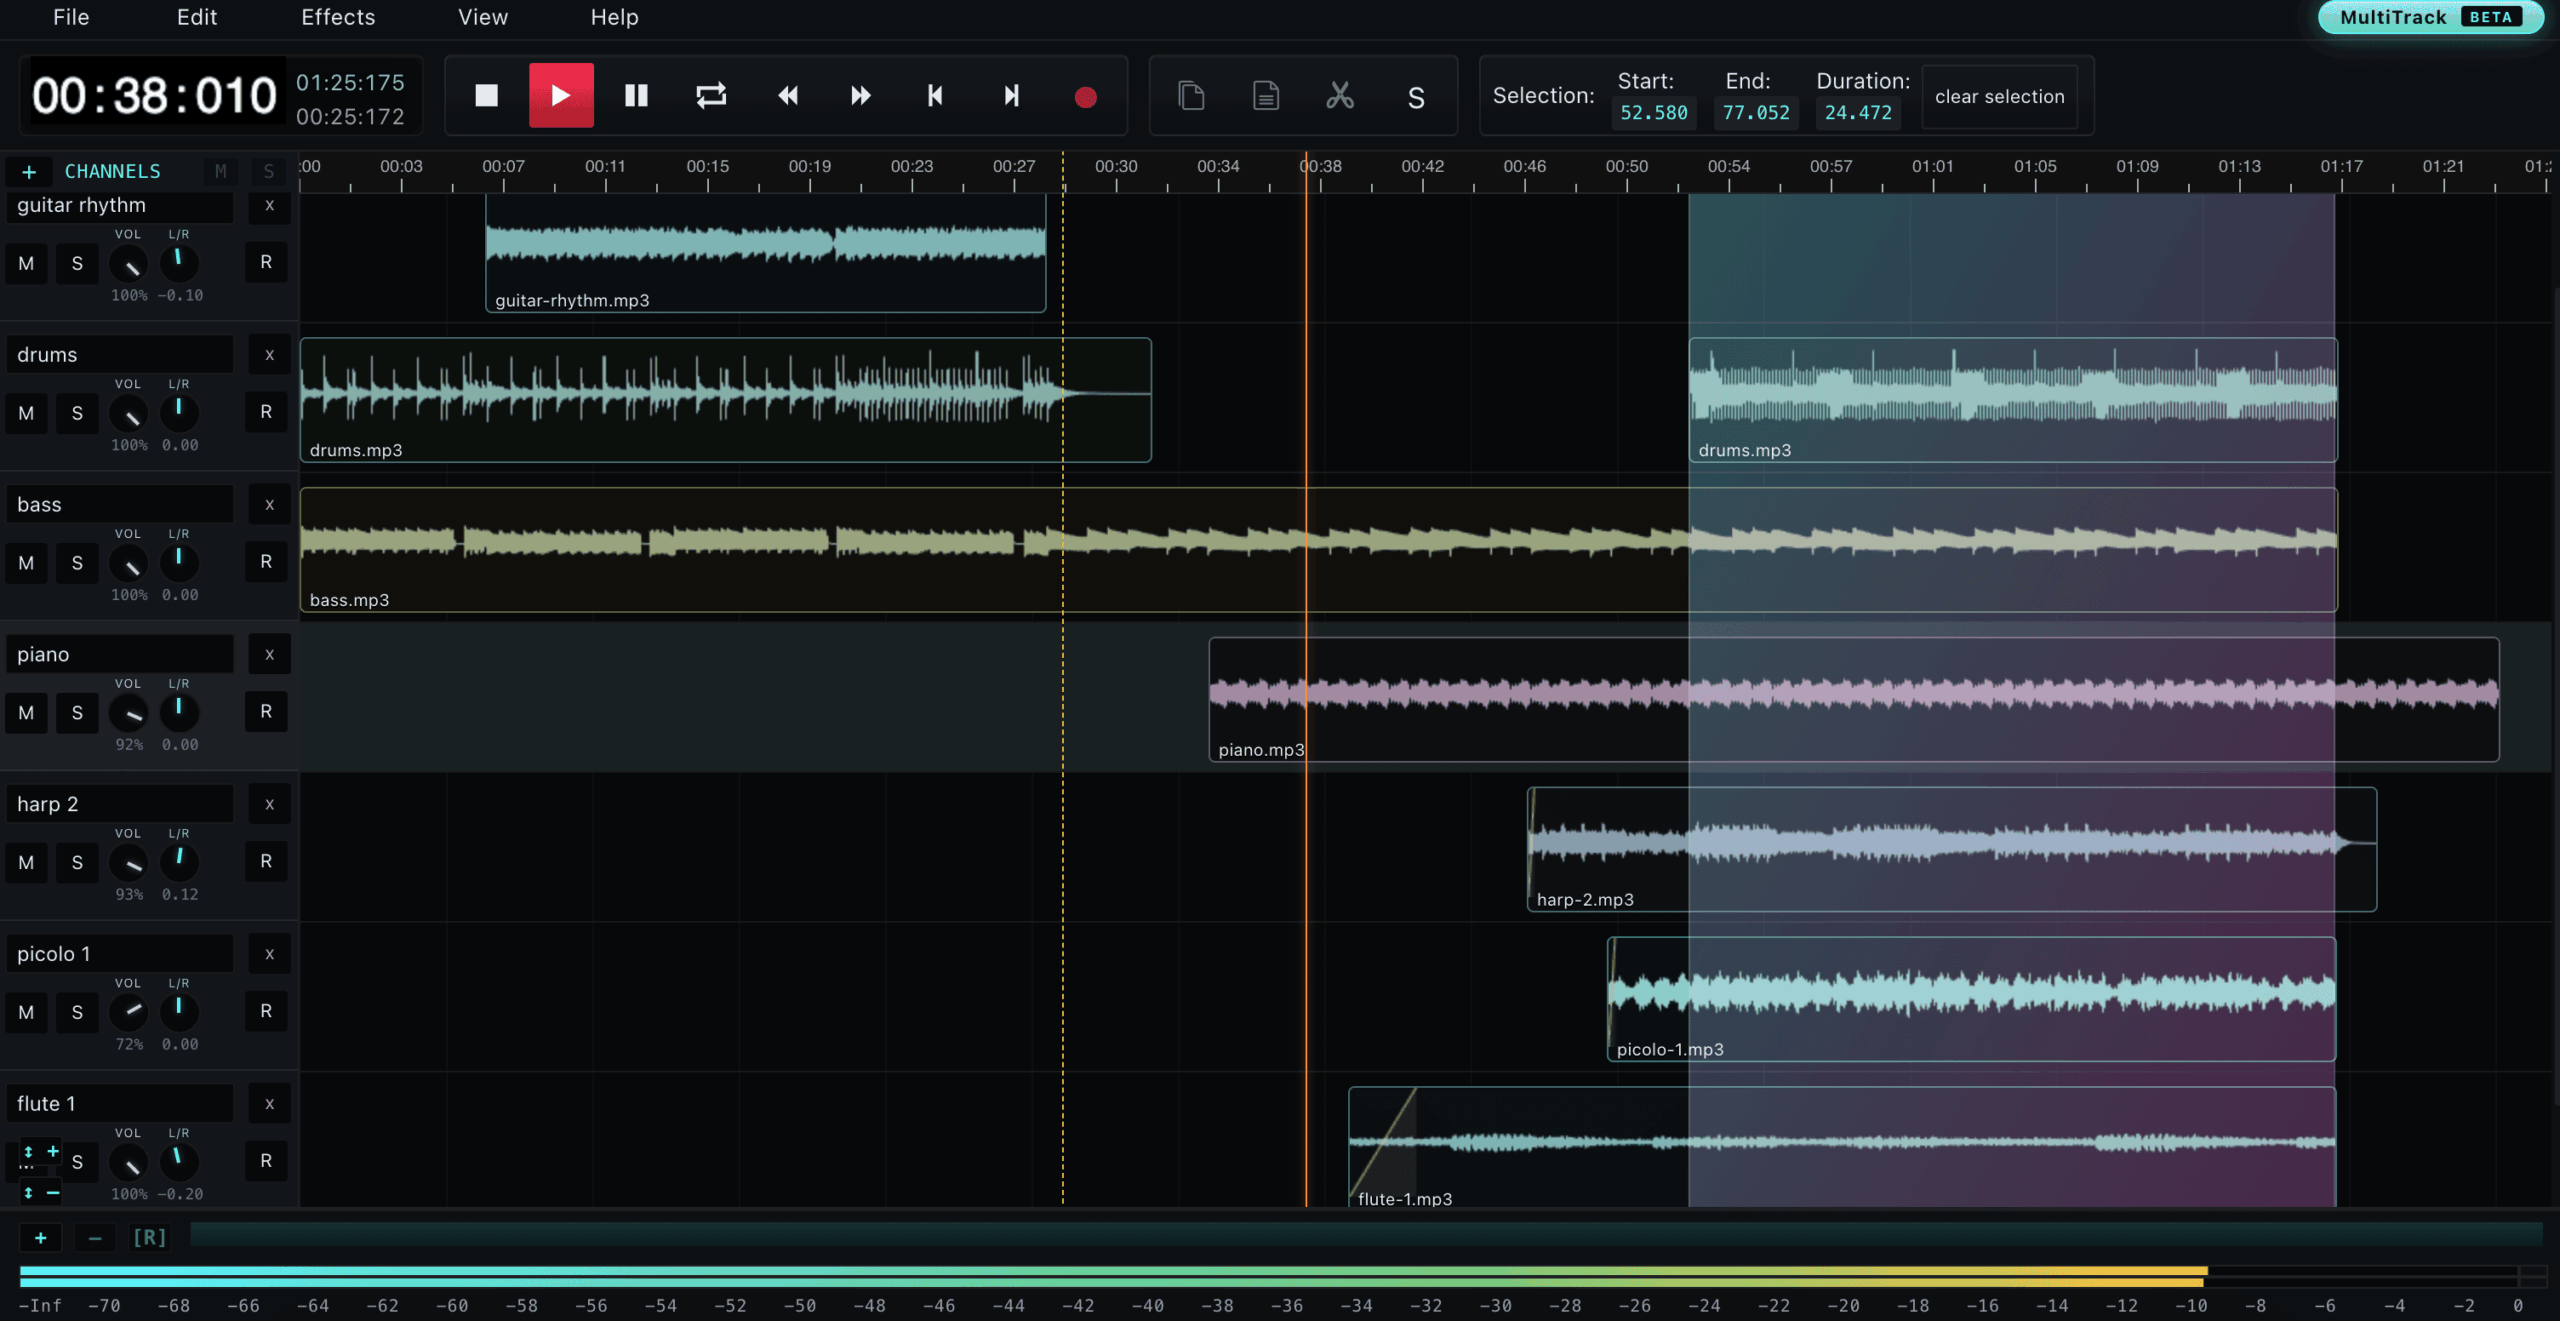Screen dimensions: 2560x1321
Task: Start recording with the red record button
Action: [x=1086, y=97]
